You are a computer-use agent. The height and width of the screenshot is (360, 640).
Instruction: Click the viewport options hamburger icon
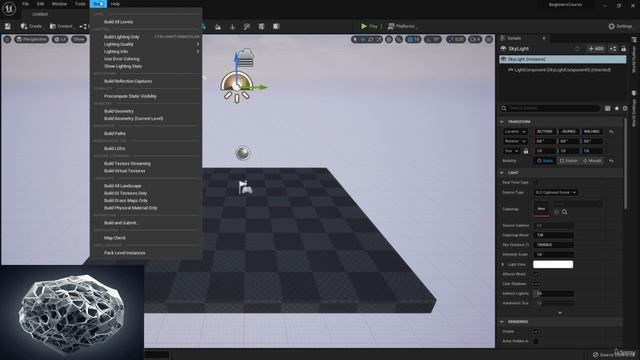(7, 39)
